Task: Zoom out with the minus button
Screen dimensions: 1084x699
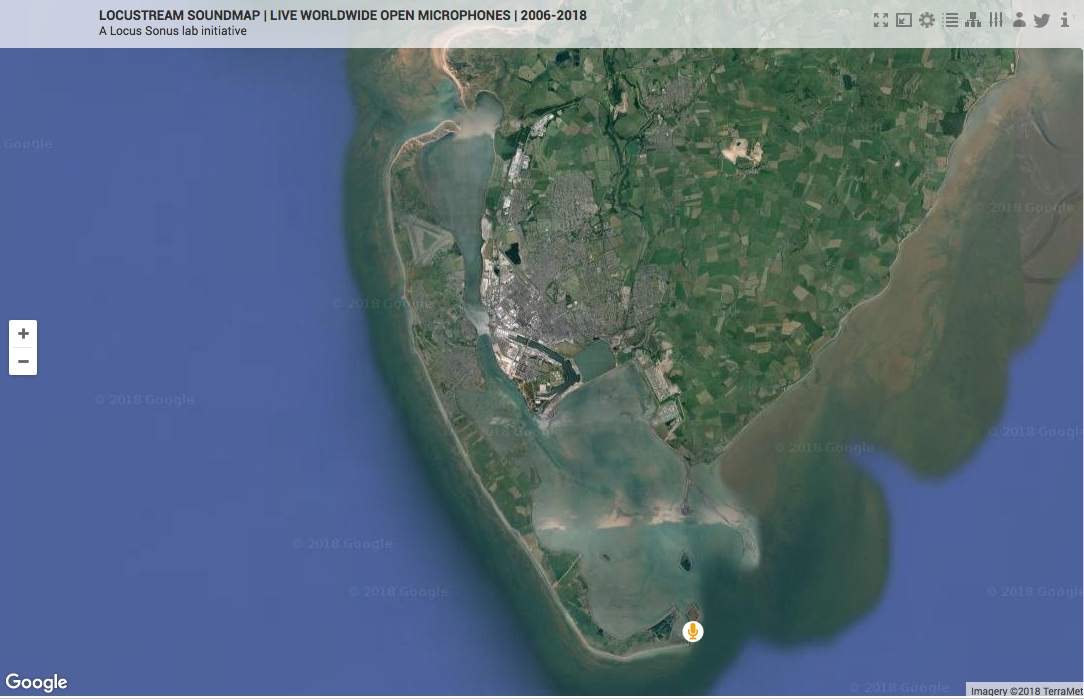Action: pyautogui.click(x=23, y=361)
